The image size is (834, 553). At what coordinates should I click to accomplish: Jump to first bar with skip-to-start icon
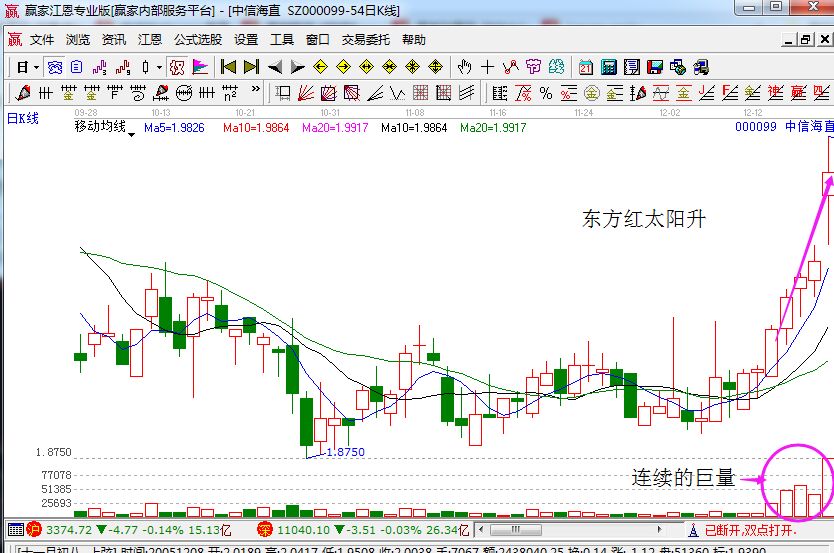(229, 67)
